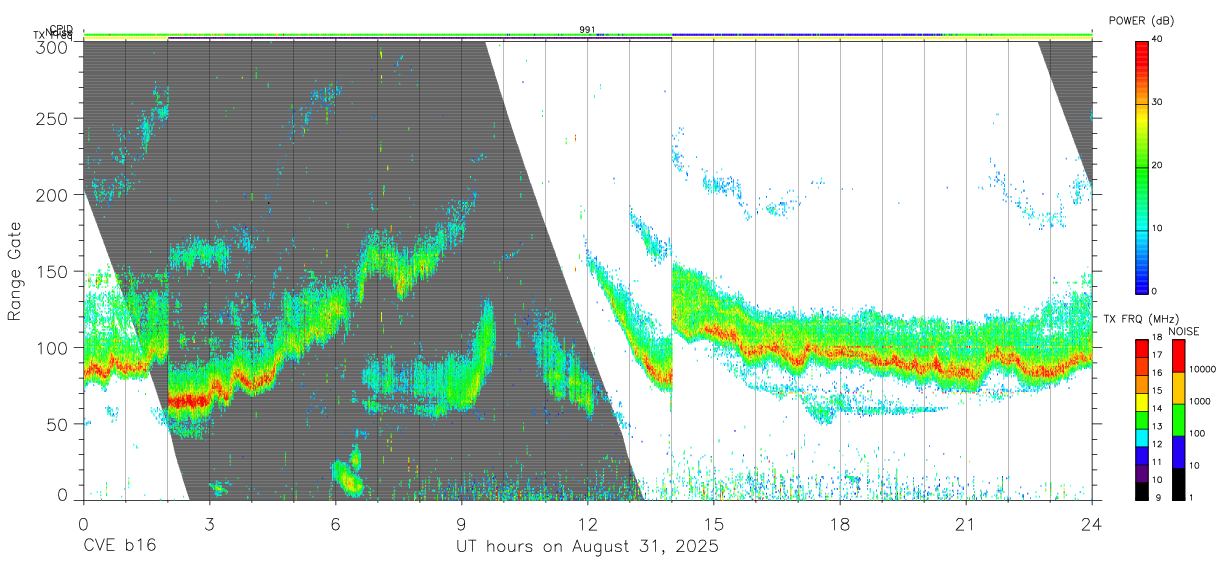Click the 9 tick on UT hours axis
The image size is (1228, 567).
pyautogui.click(x=461, y=524)
